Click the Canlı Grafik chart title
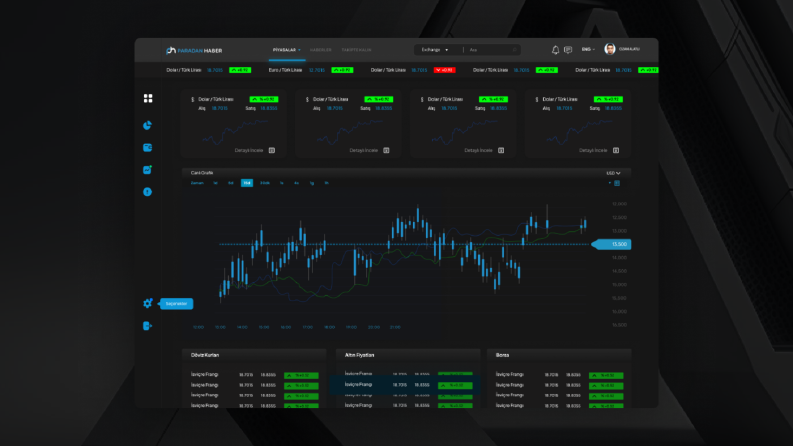 pos(202,173)
